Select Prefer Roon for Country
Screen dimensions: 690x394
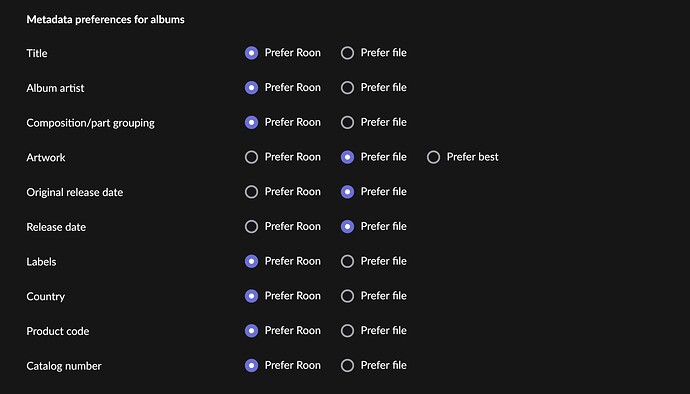[x=251, y=296]
